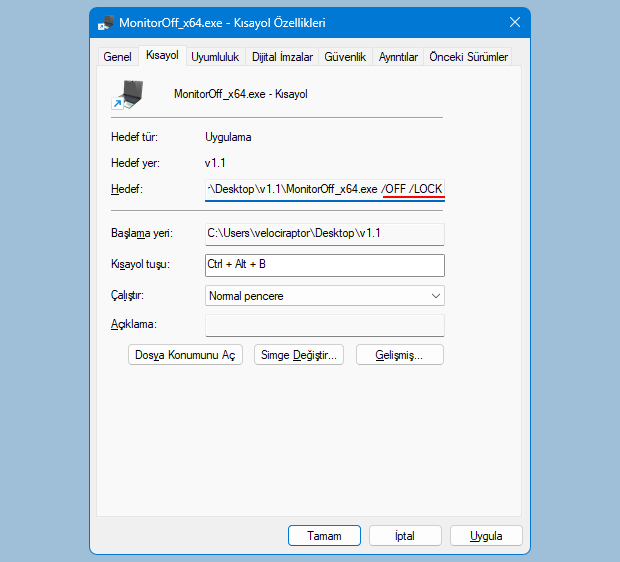Click the Kısayol tuşu hotkey field

click(324, 265)
